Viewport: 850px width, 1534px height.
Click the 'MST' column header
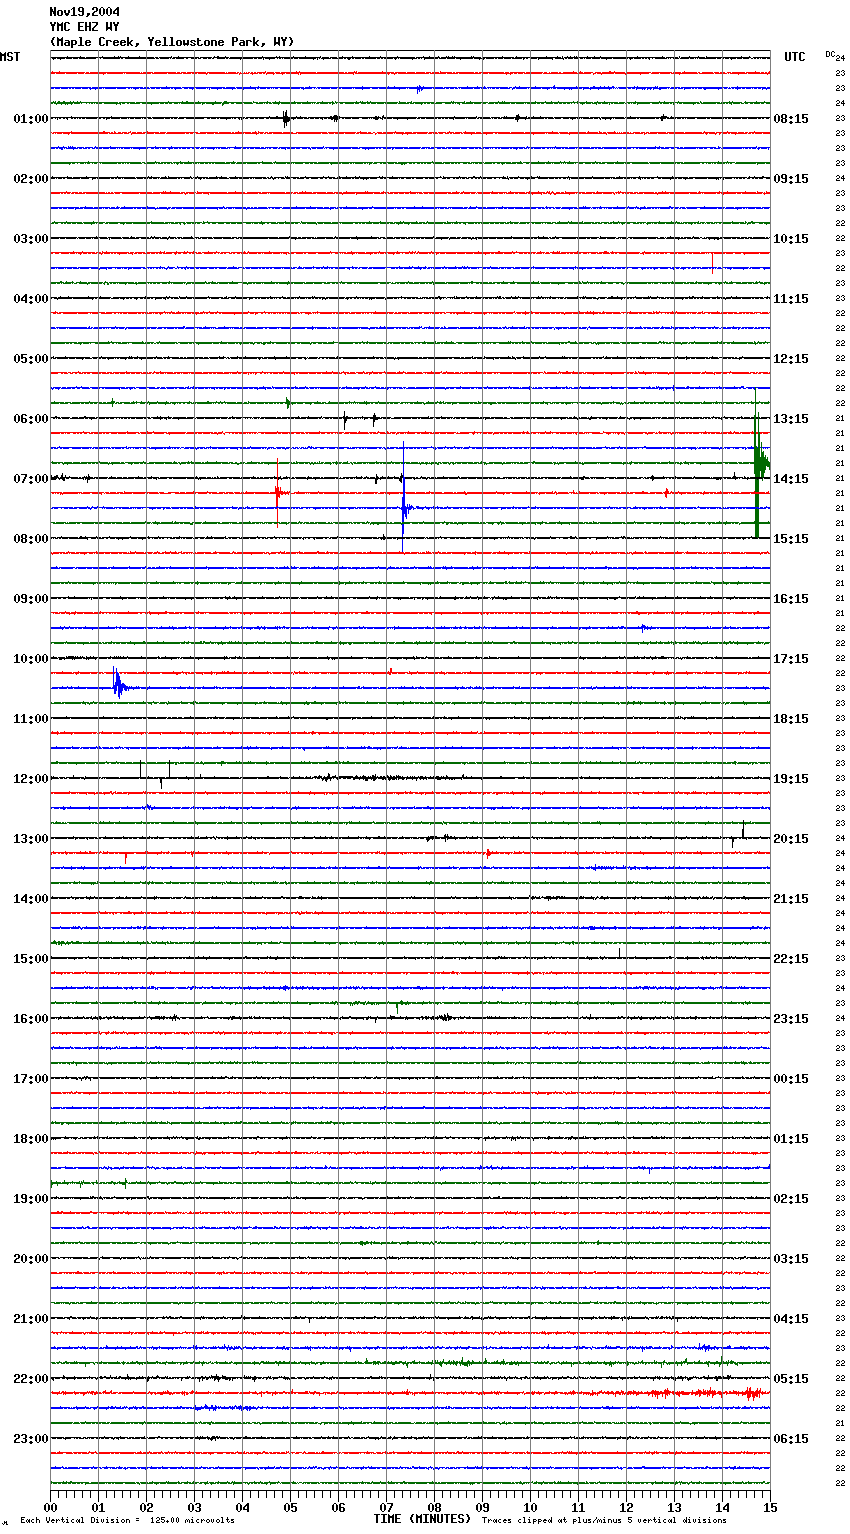click(x=10, y=57)
